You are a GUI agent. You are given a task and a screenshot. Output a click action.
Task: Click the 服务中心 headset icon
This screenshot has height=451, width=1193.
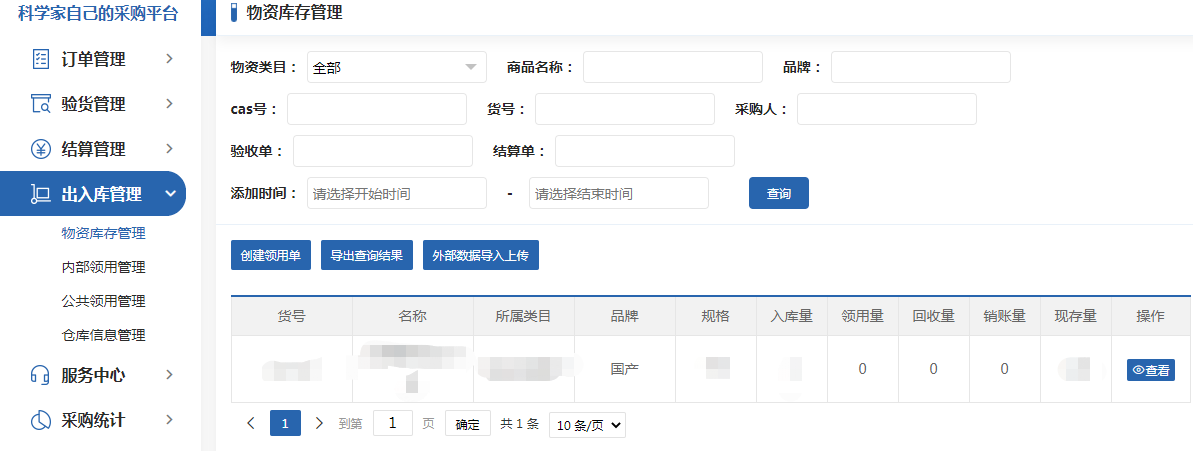pyautogui.click(x=40, y=375)
